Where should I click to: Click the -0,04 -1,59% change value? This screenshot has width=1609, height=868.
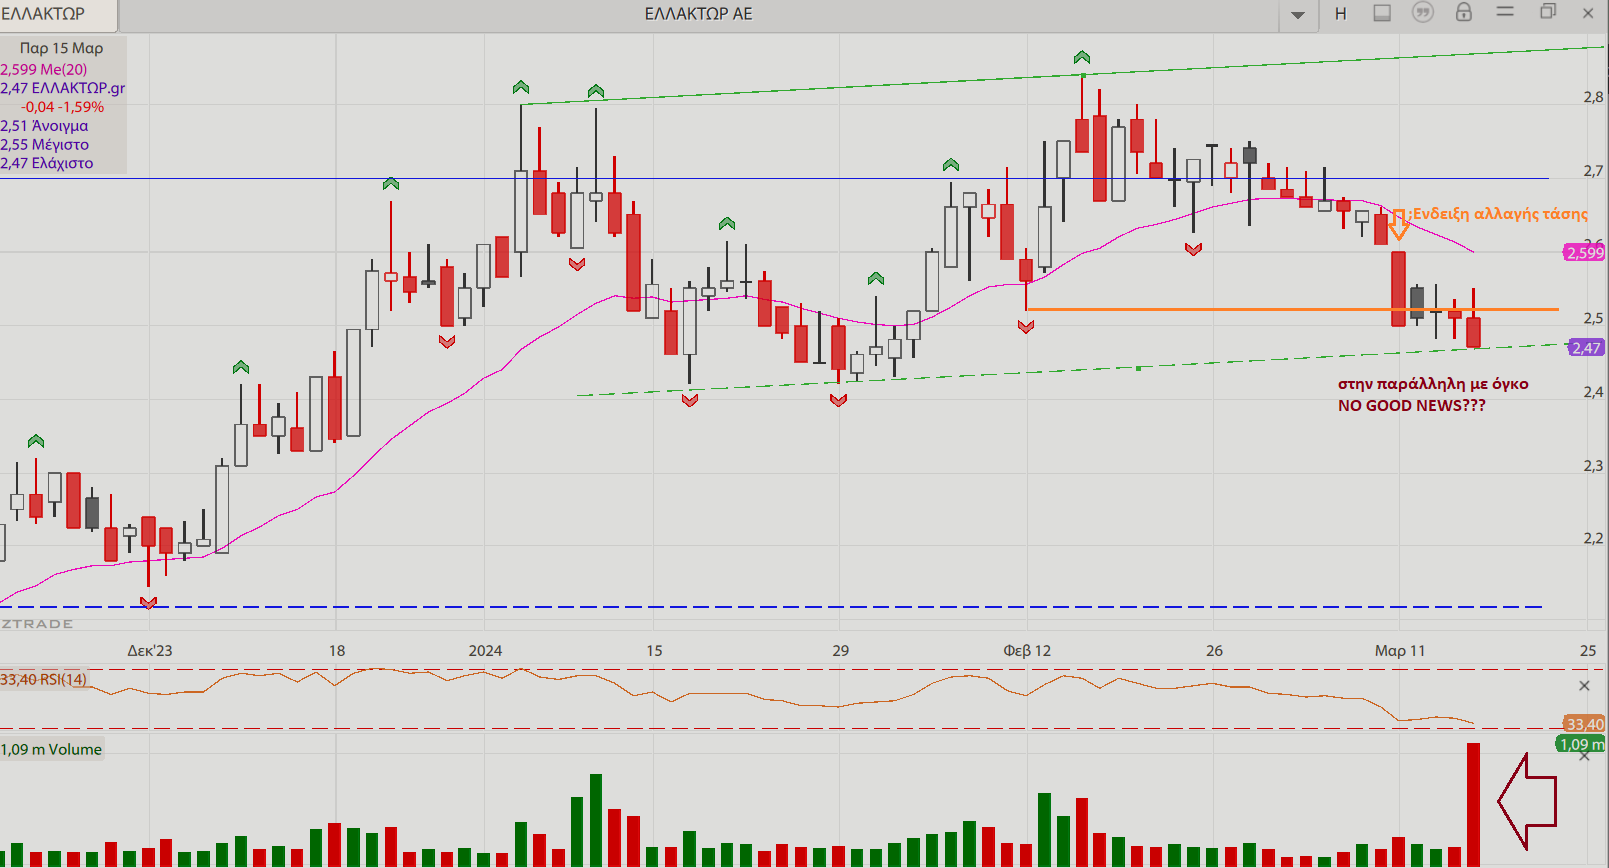point(62,107)
